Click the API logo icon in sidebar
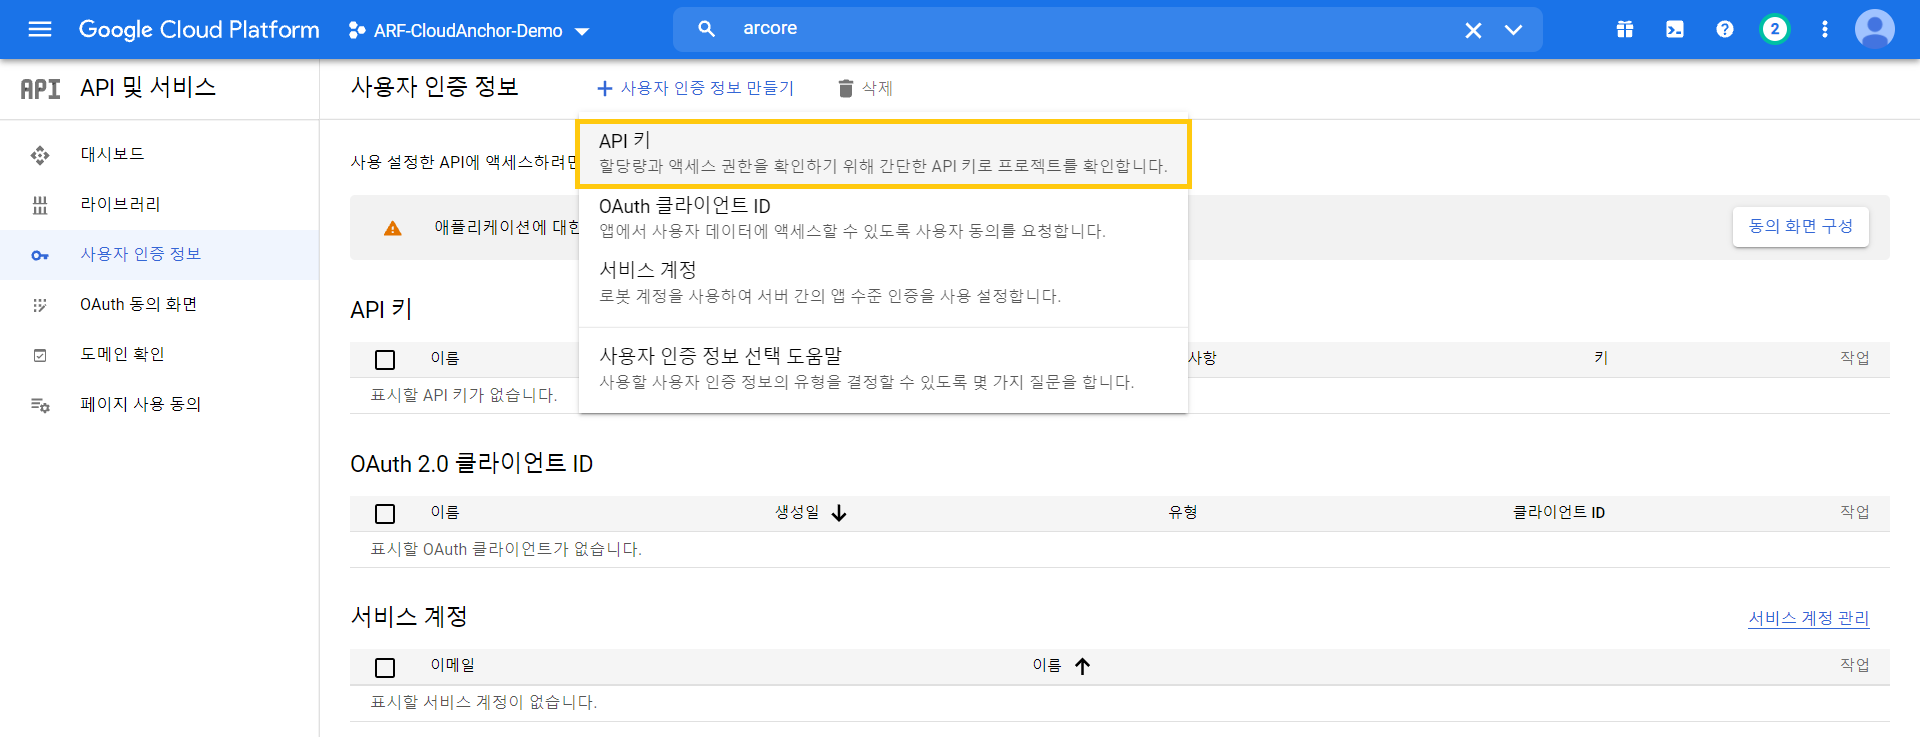 click(40, 89)
